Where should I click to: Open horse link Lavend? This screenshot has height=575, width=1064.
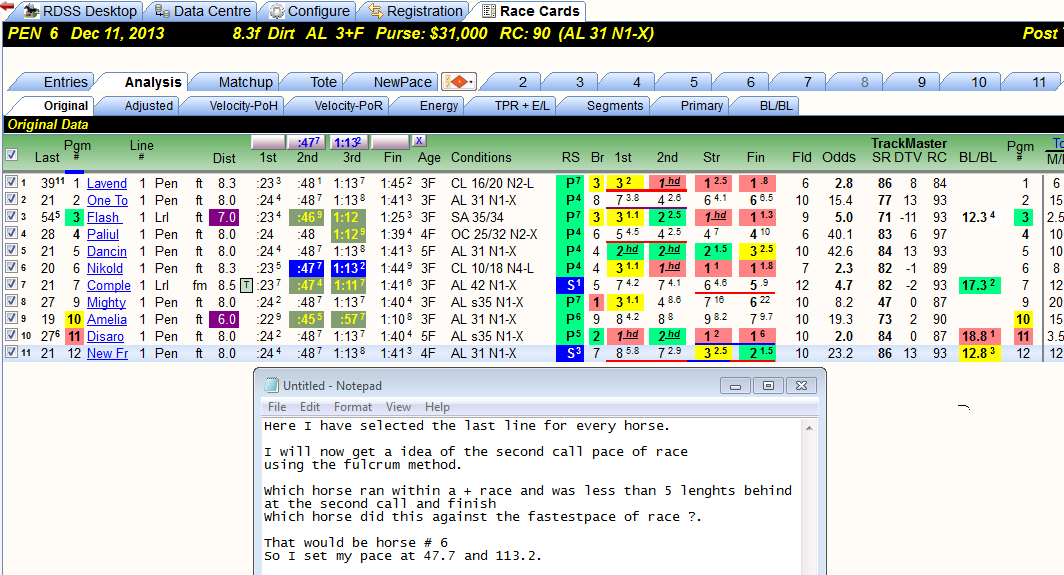[x=107, y=184]
